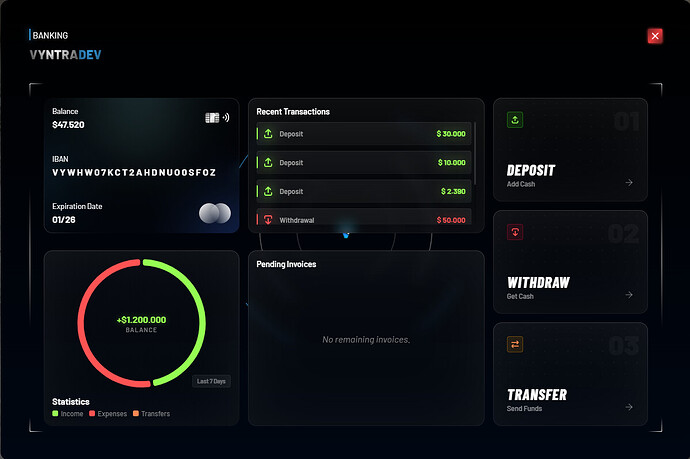Click the card chip icon on balance card
The width and height of the screenshot is (690, 459).
212,118
